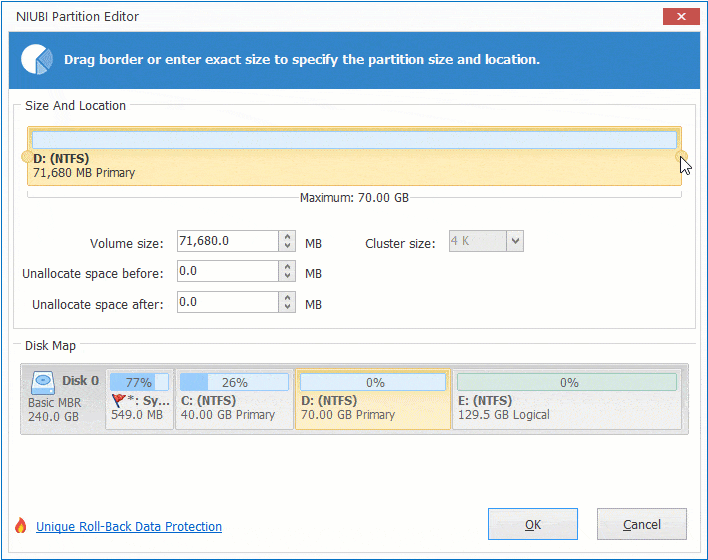Viewport: 708px width, 560px height.
Task: Decrease Volume size with down arrow
Action: click(x=288, y=246)
